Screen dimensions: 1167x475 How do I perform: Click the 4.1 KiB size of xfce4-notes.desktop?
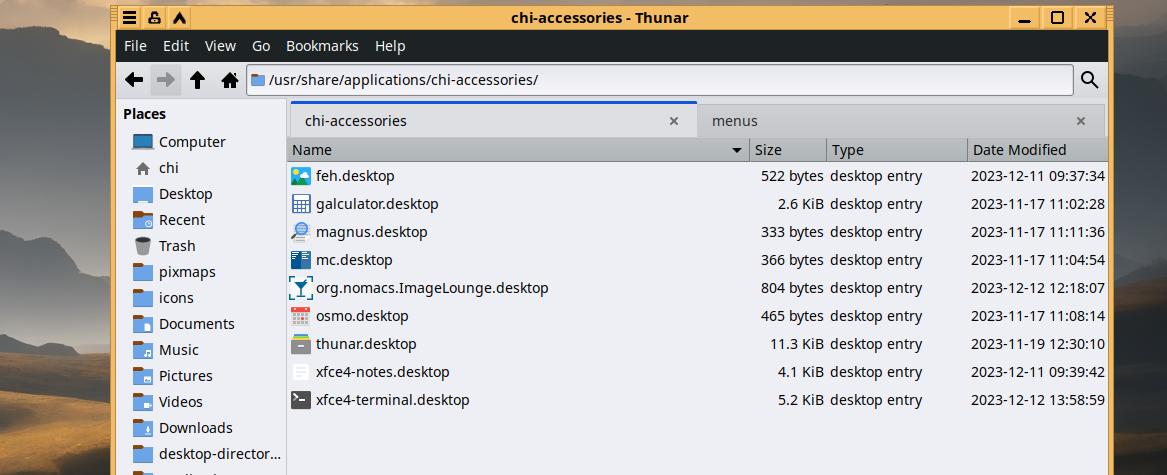(x=801, y=372)
